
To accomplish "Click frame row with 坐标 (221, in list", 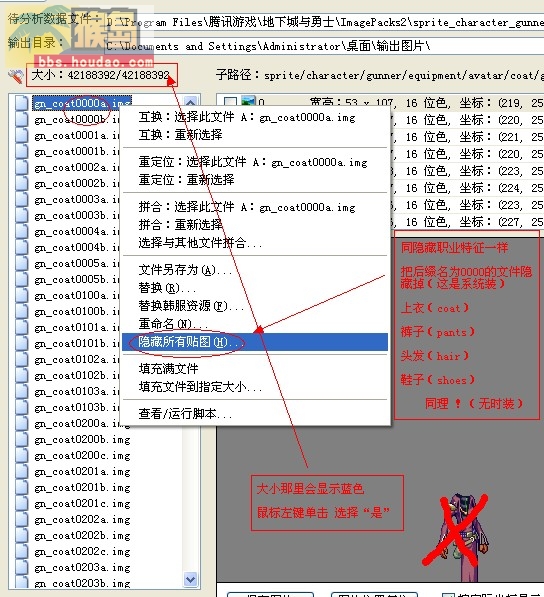I will [x=467, y=137].
